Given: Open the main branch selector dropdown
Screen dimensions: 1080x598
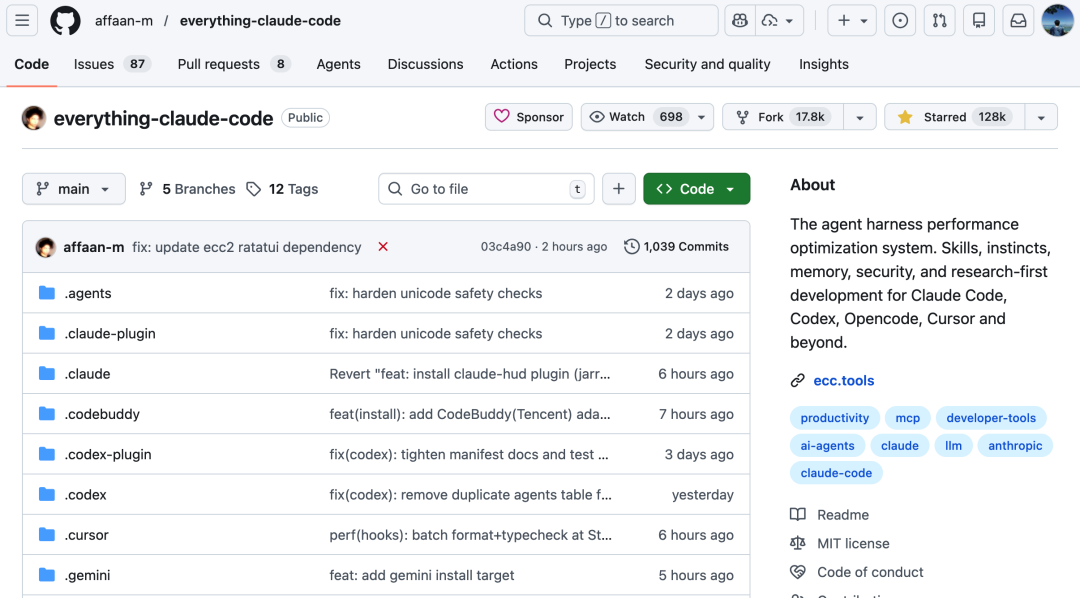Looking at the screenshot, I should click(73, 188).
